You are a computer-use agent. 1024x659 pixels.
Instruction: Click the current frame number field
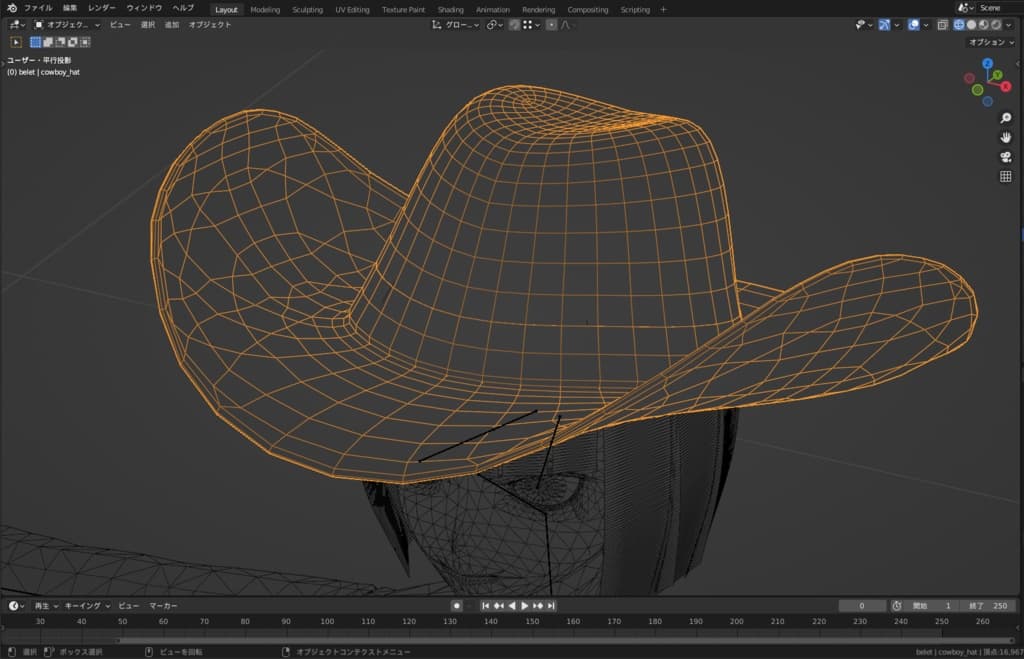pos(862,606)
